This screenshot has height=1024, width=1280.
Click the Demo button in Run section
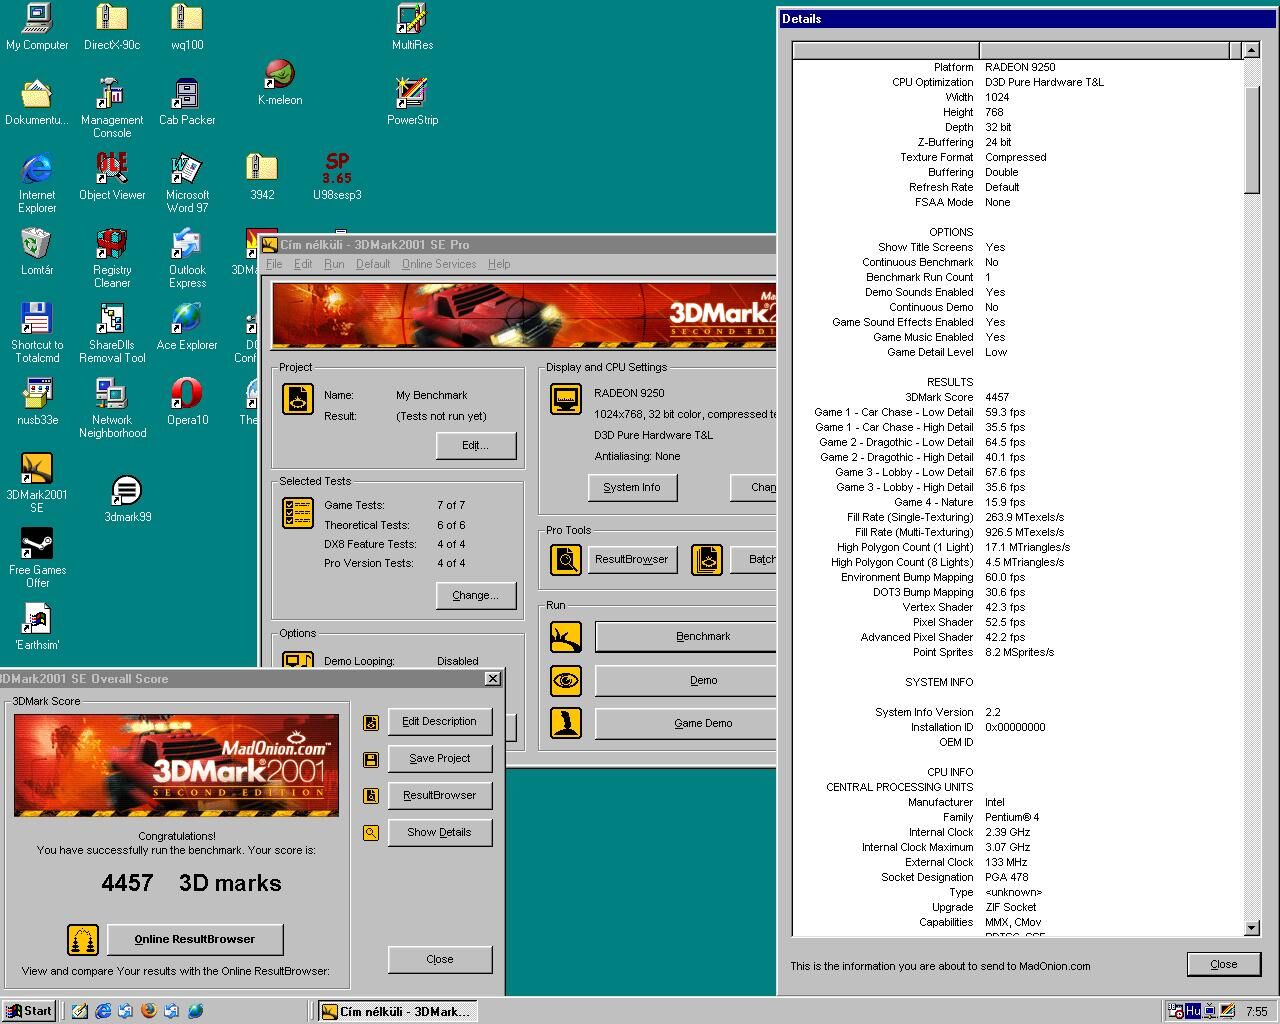pos(686,680)
